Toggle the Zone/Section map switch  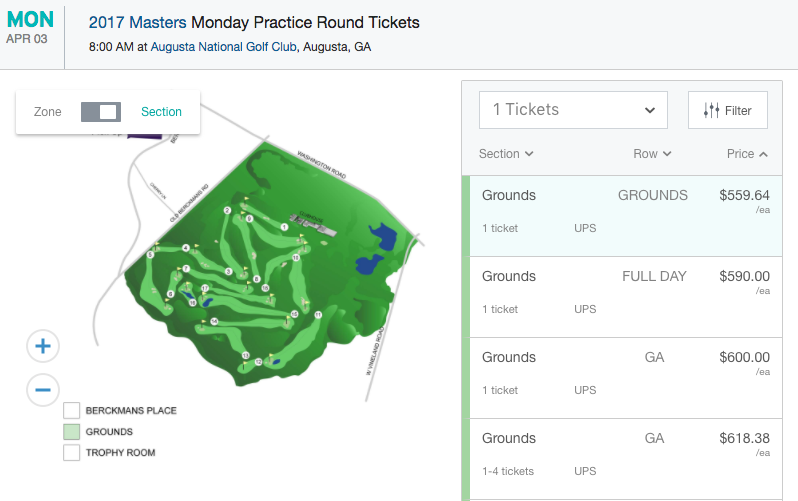click(x=101, y=112)
